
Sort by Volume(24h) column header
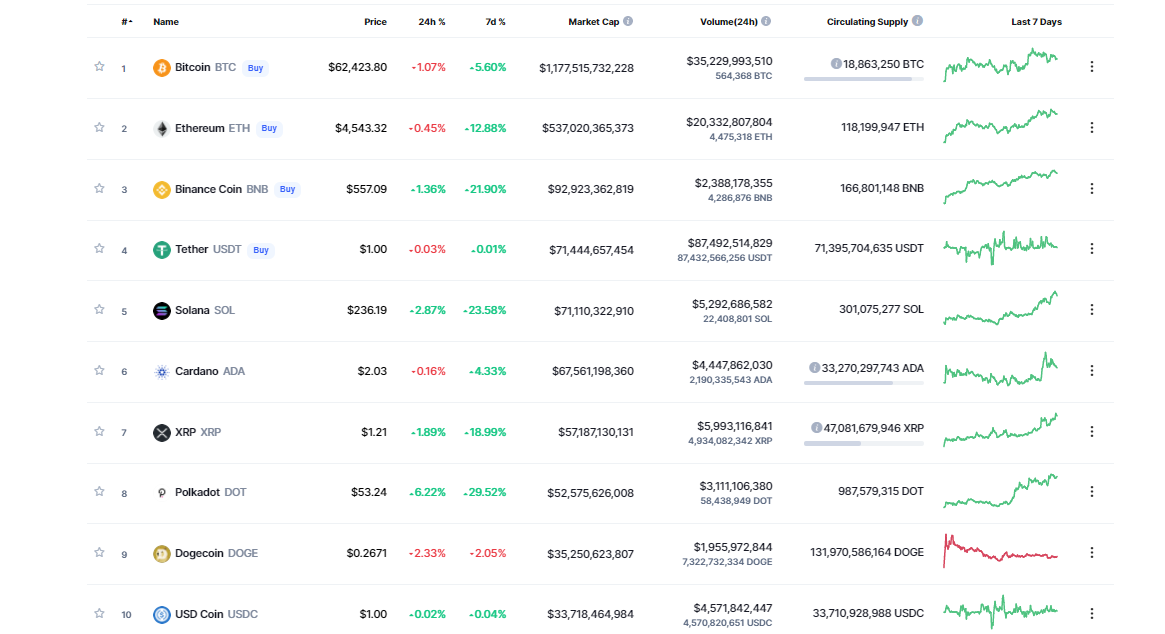[x=729, y=22]
